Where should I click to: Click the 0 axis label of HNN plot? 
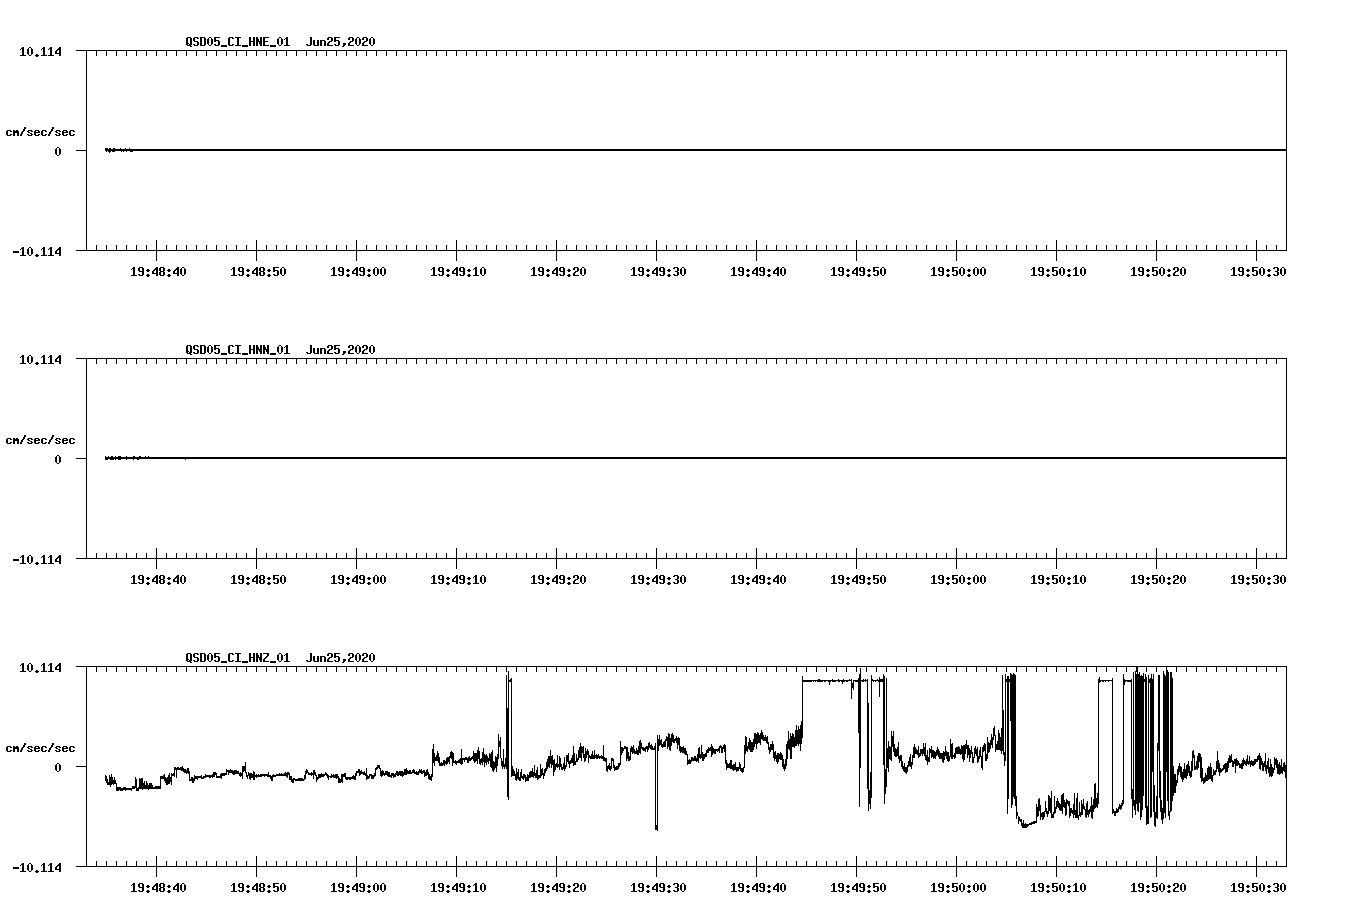point(58,459)
